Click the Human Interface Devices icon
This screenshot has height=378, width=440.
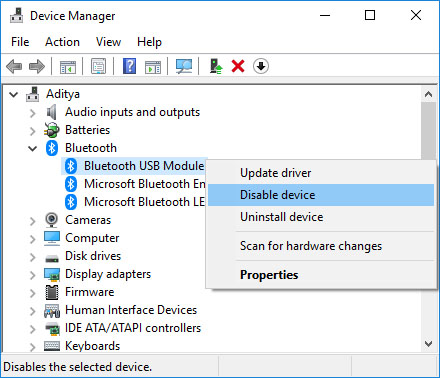(52, 311)
